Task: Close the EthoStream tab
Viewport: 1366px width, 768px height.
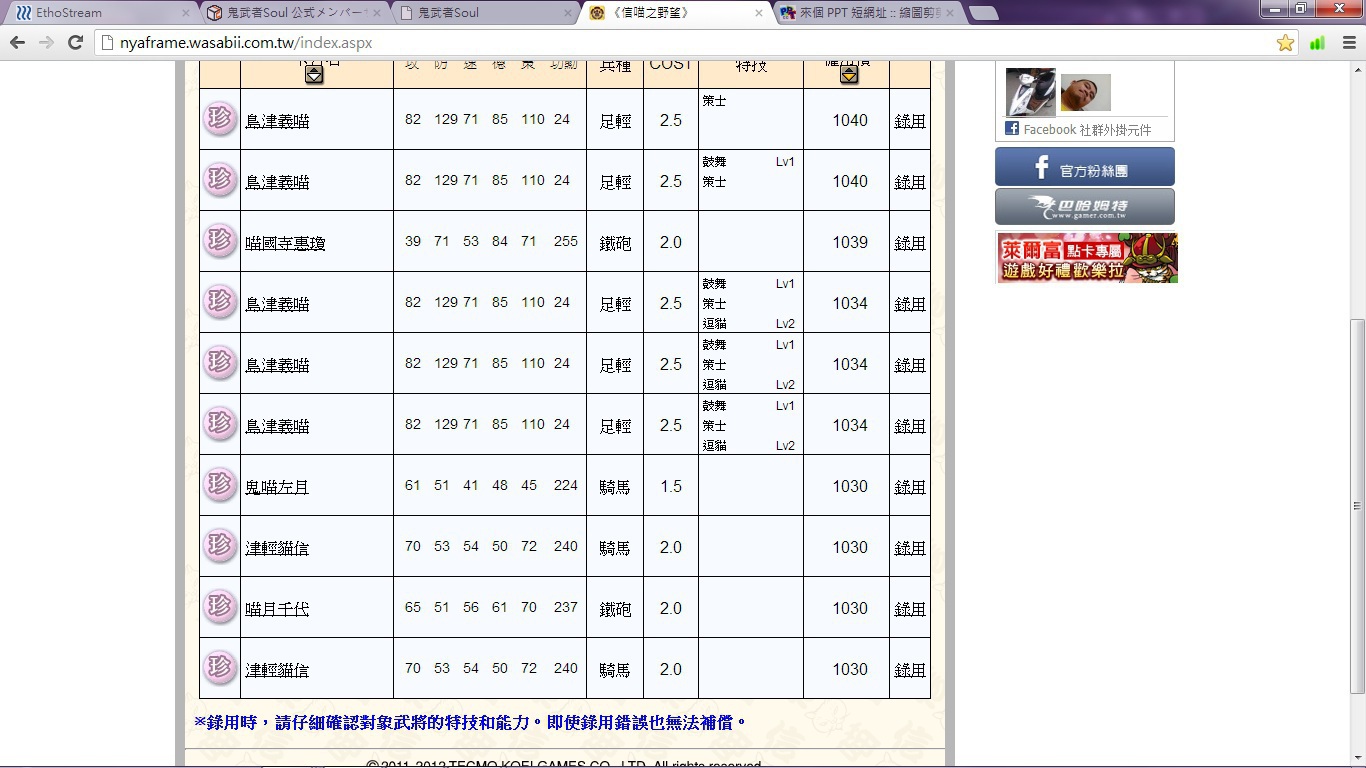Action: 186,13
